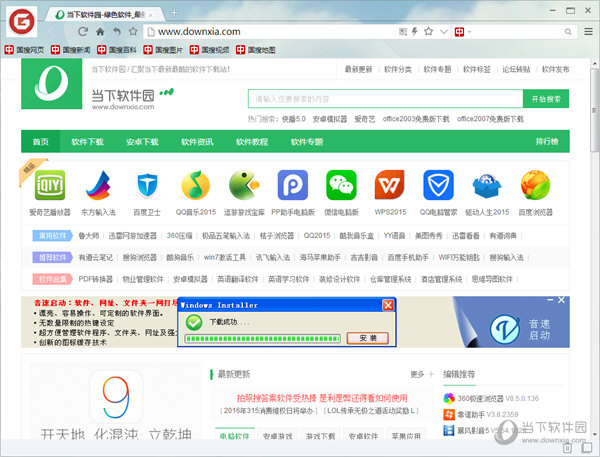Open the 国搜新闻 bookmark
Image resolution: width=600 pixels, height=457 pixels.
pos(71,50)
